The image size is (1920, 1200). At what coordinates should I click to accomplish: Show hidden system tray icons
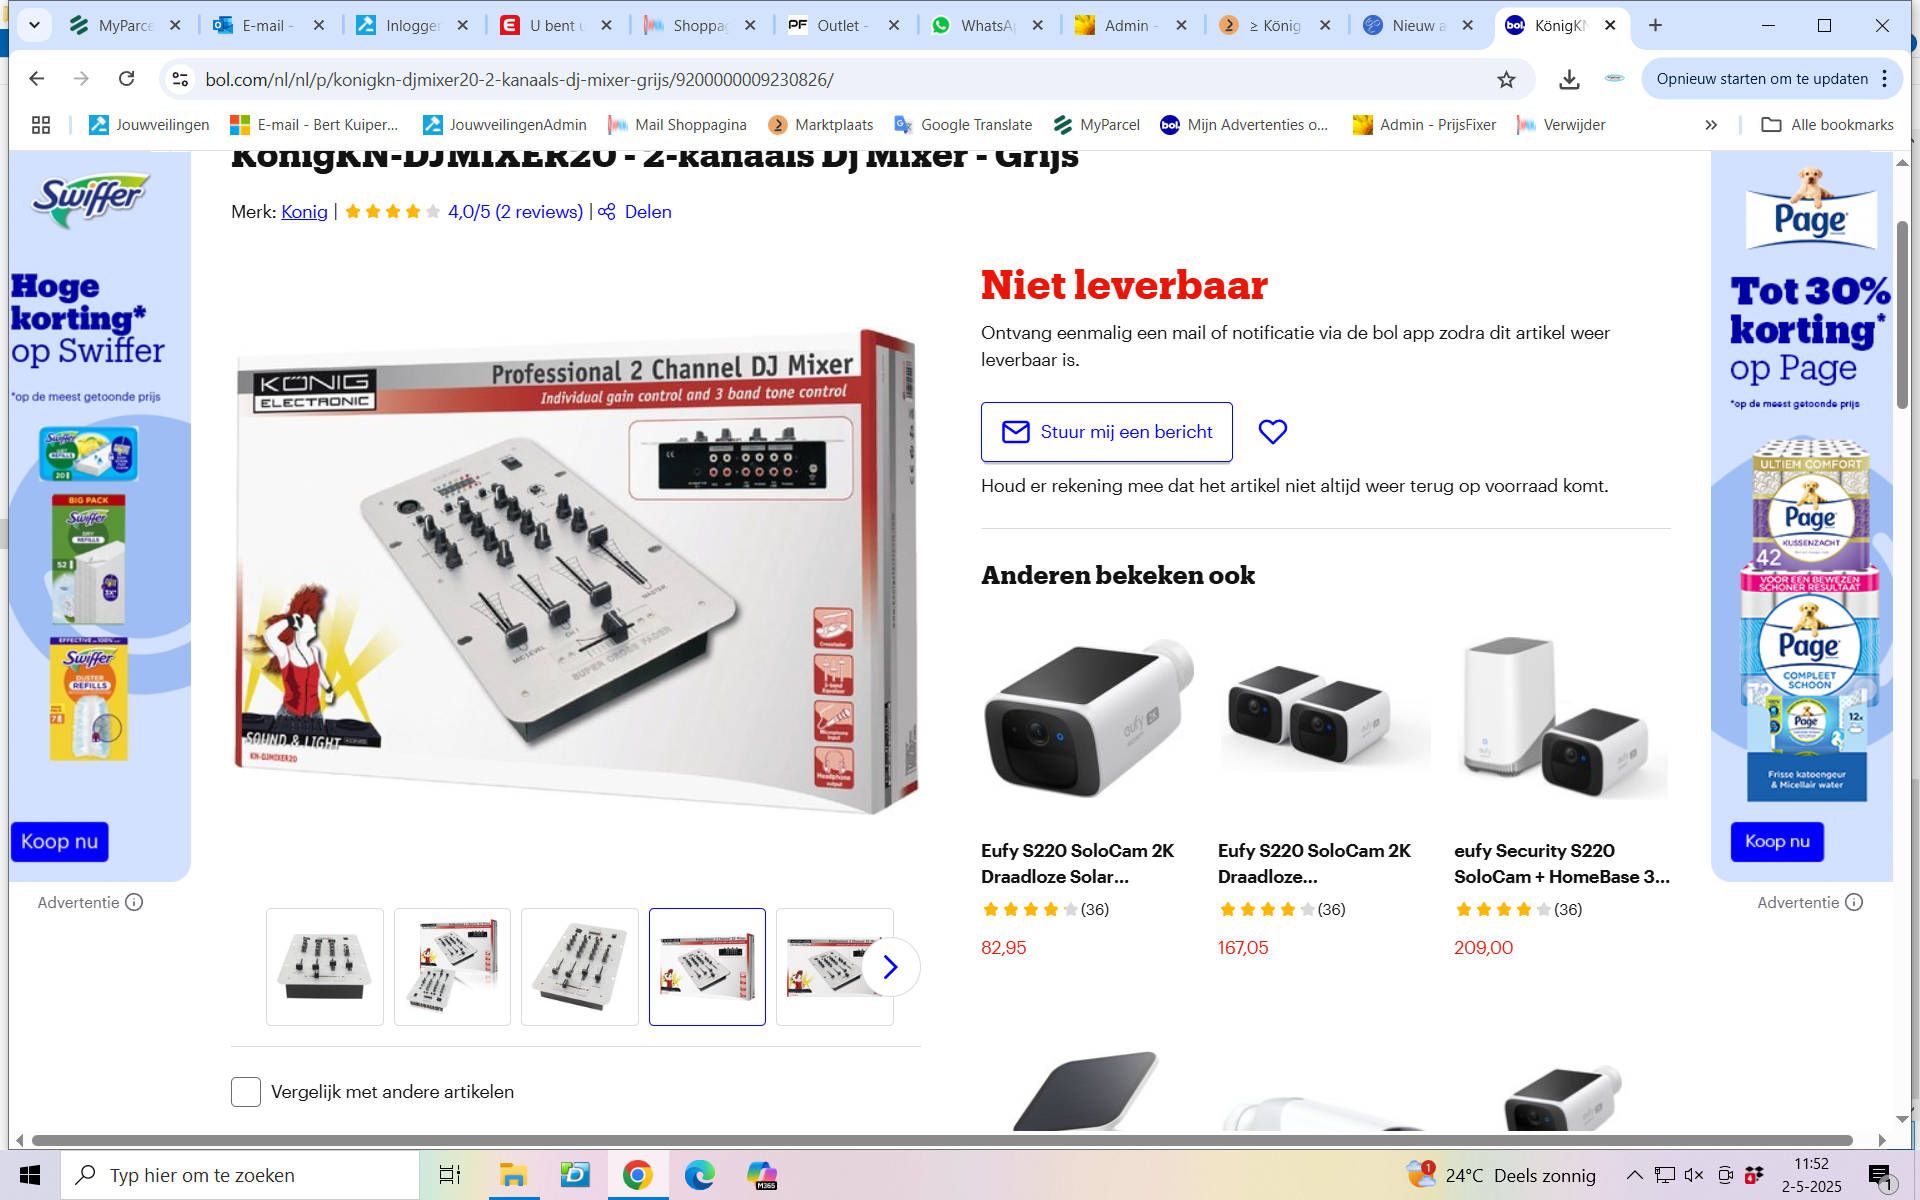[x=1634, y=1175]
